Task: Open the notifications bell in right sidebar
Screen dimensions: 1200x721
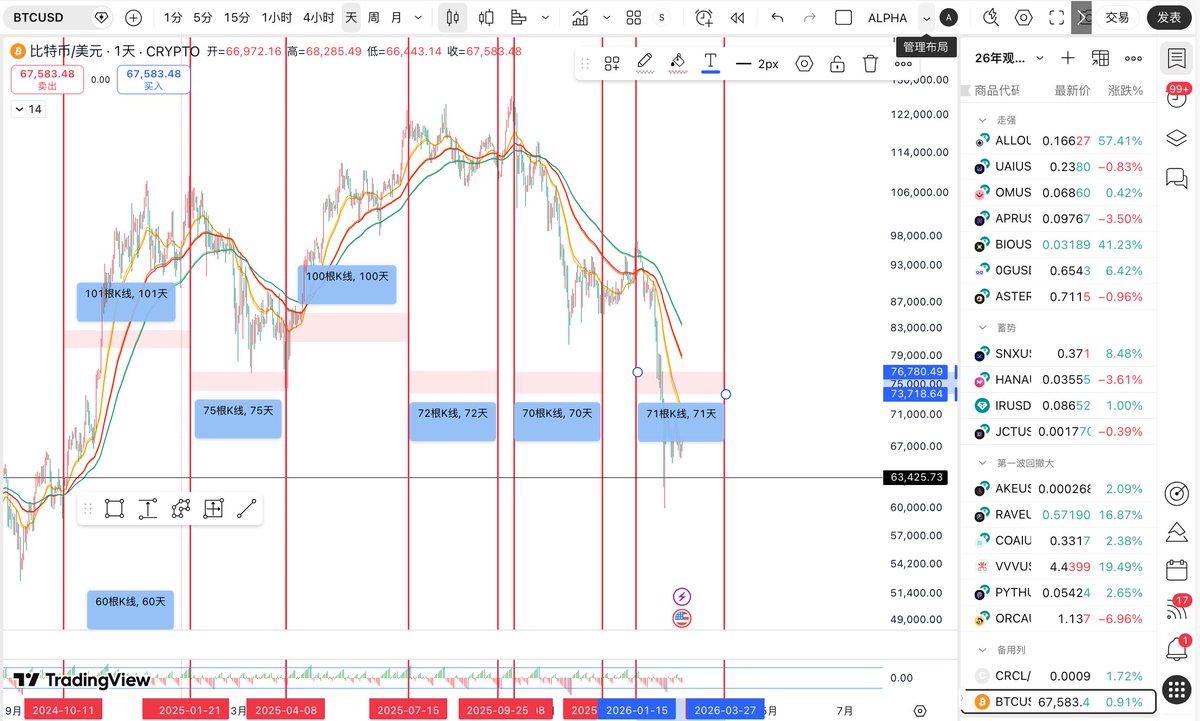Action: pos(1176,648)
